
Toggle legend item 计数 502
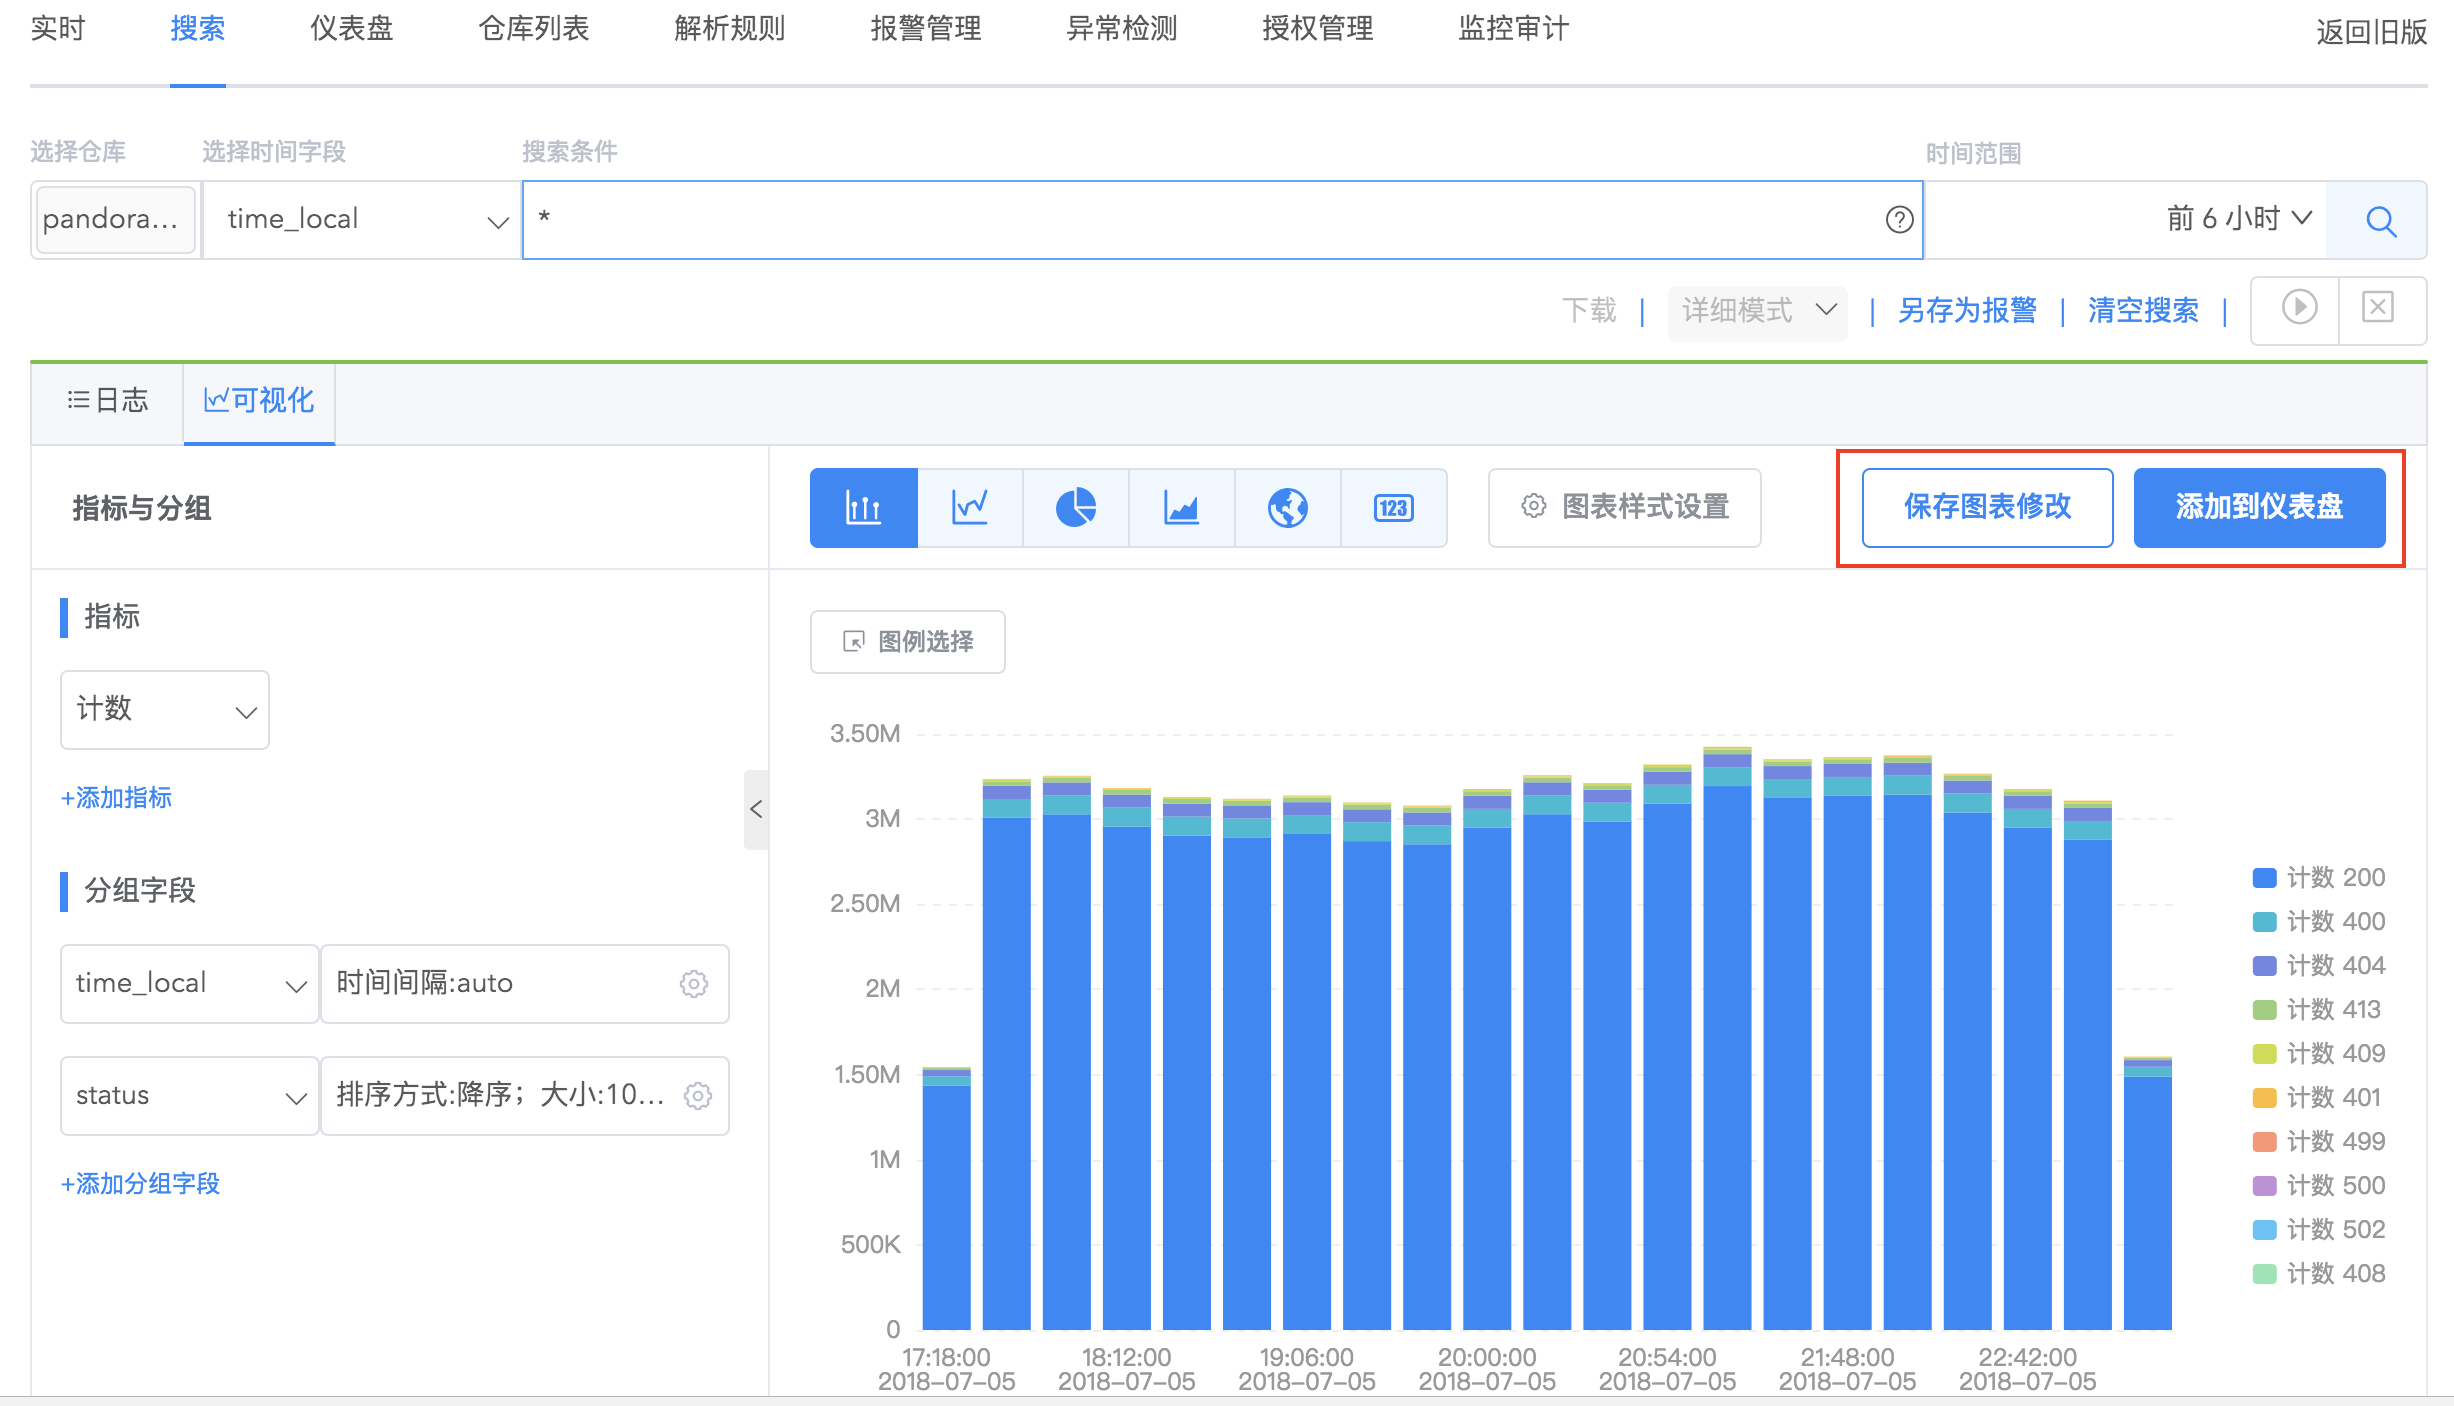[2318, 1230]
